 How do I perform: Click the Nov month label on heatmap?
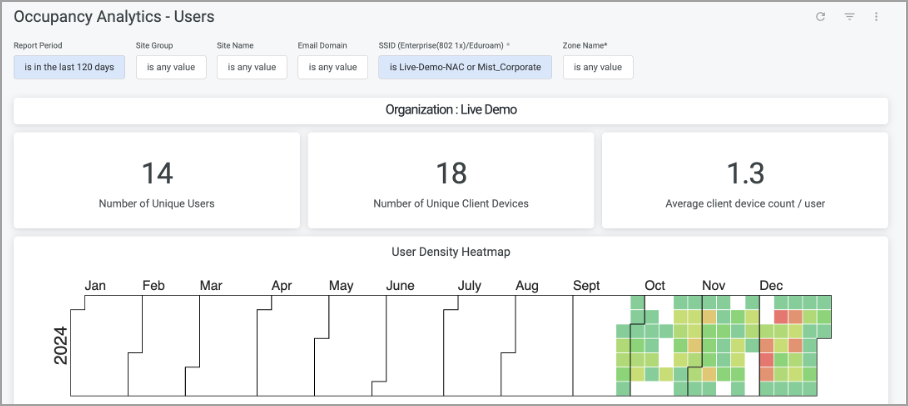[x=713, y=286]
